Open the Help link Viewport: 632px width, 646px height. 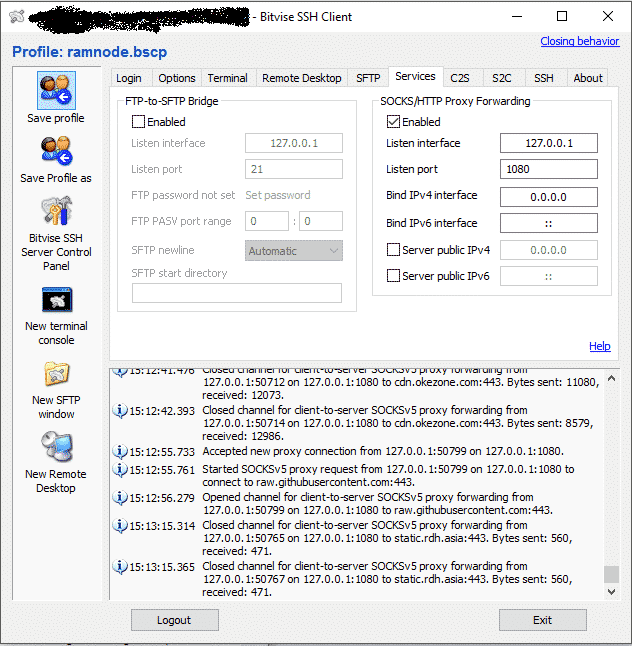pyautogui.click(x=599, y=346)
